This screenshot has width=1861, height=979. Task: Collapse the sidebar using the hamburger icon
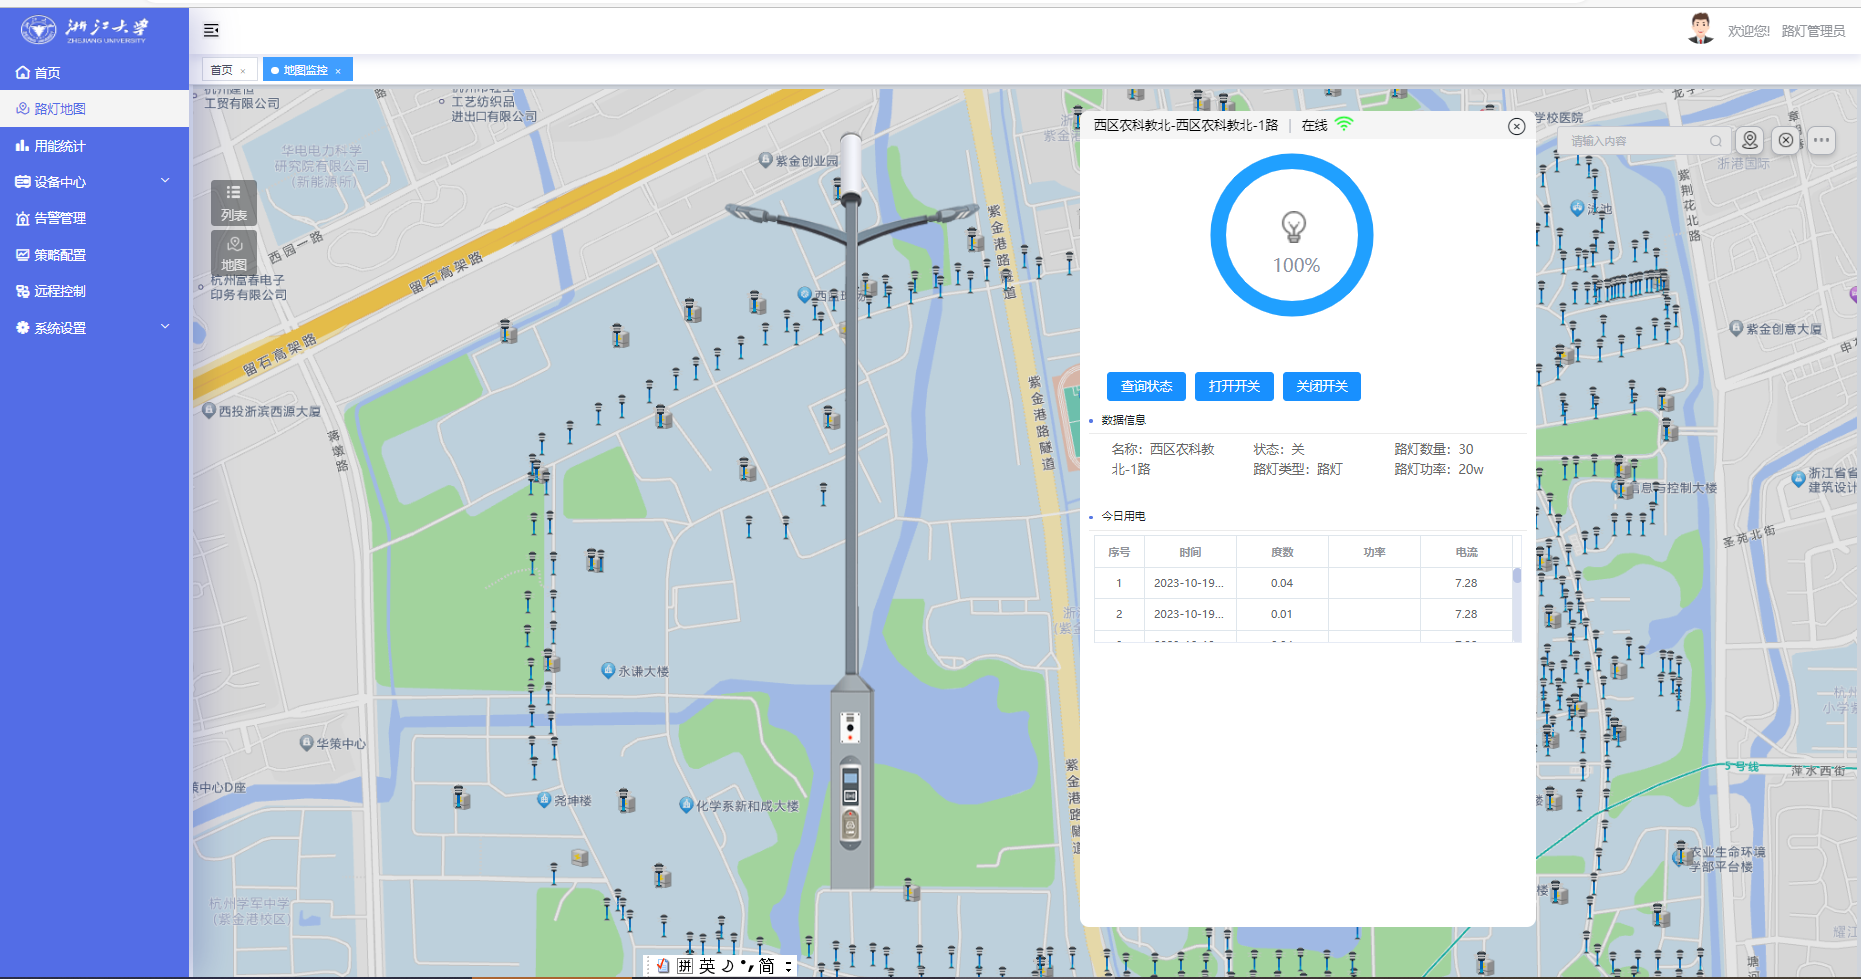(211, 31)
